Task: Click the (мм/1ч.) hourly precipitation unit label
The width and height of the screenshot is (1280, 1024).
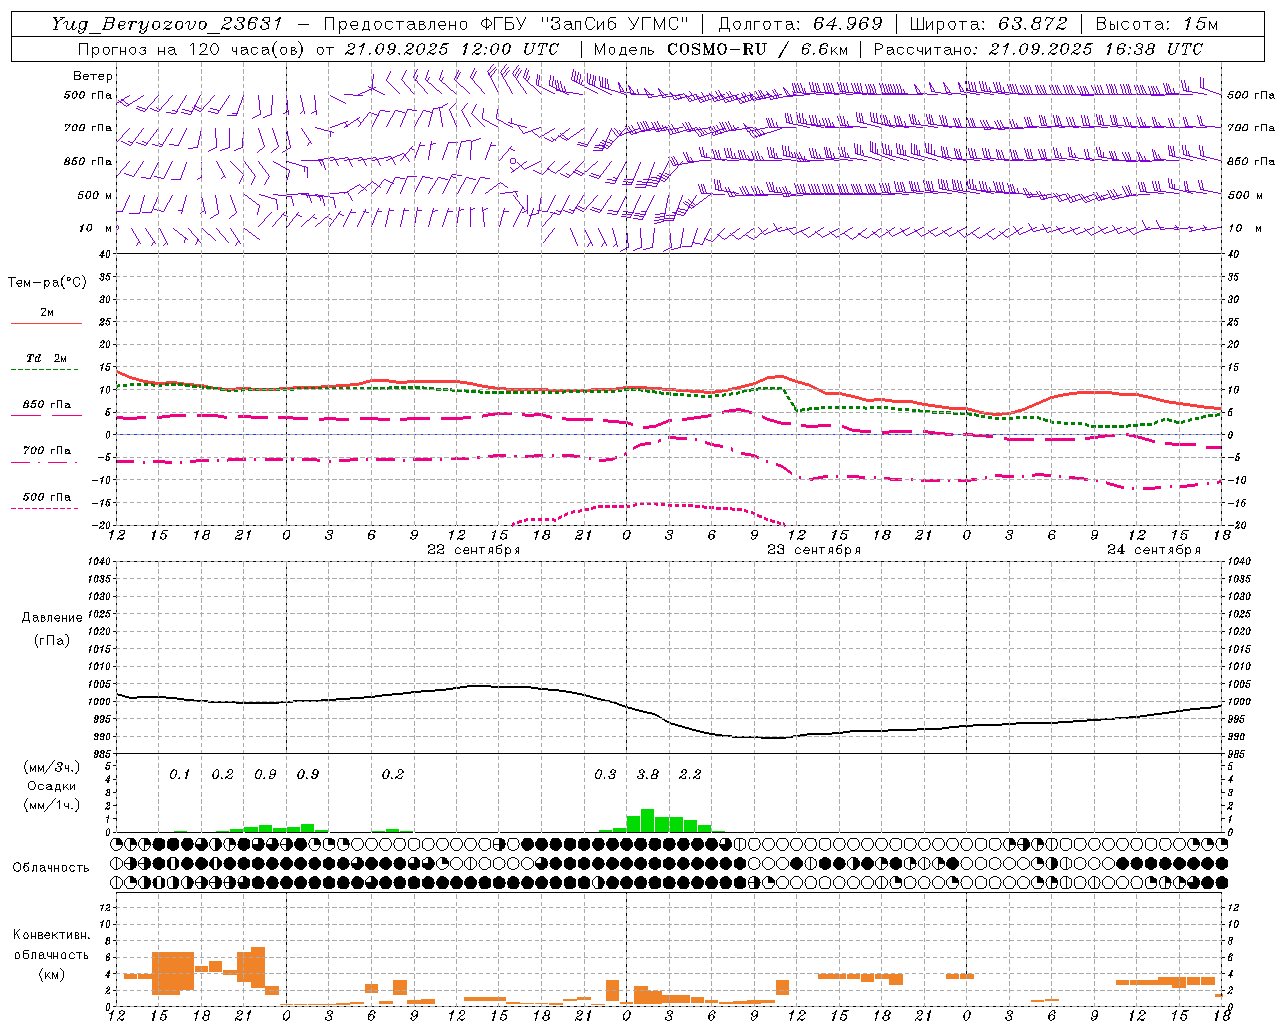Action: (53, 805)
